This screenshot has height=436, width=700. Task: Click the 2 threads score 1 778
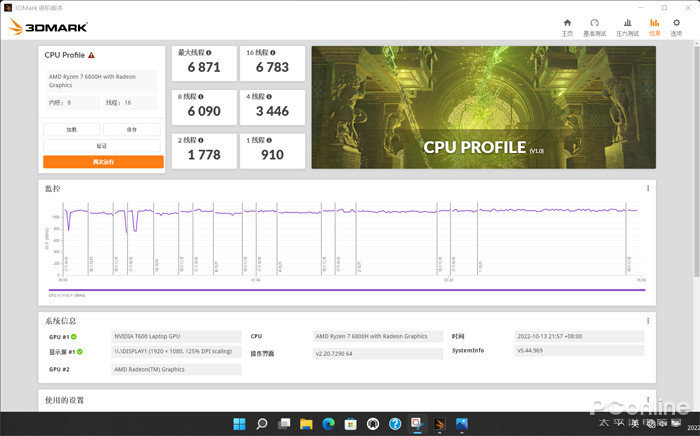pos(204,155)
